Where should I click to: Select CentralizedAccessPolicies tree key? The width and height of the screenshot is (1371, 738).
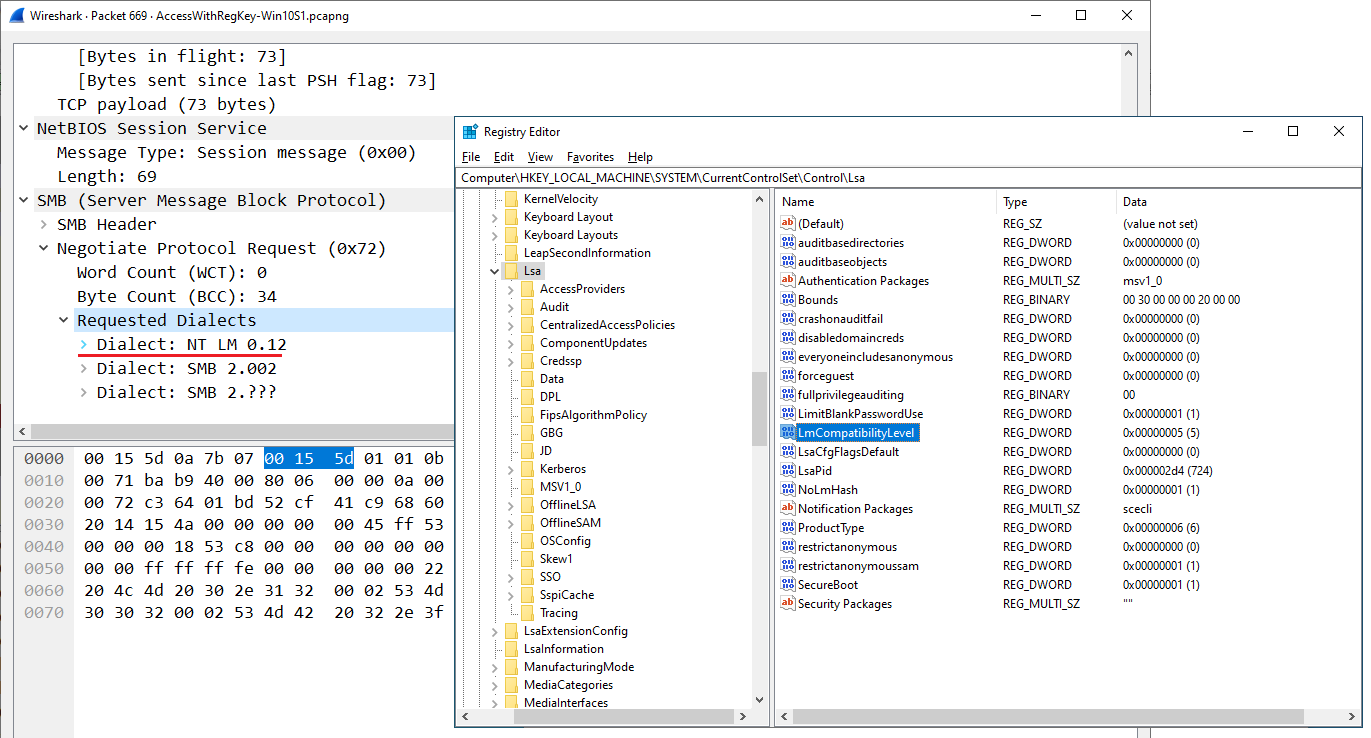tap(607, 325)
